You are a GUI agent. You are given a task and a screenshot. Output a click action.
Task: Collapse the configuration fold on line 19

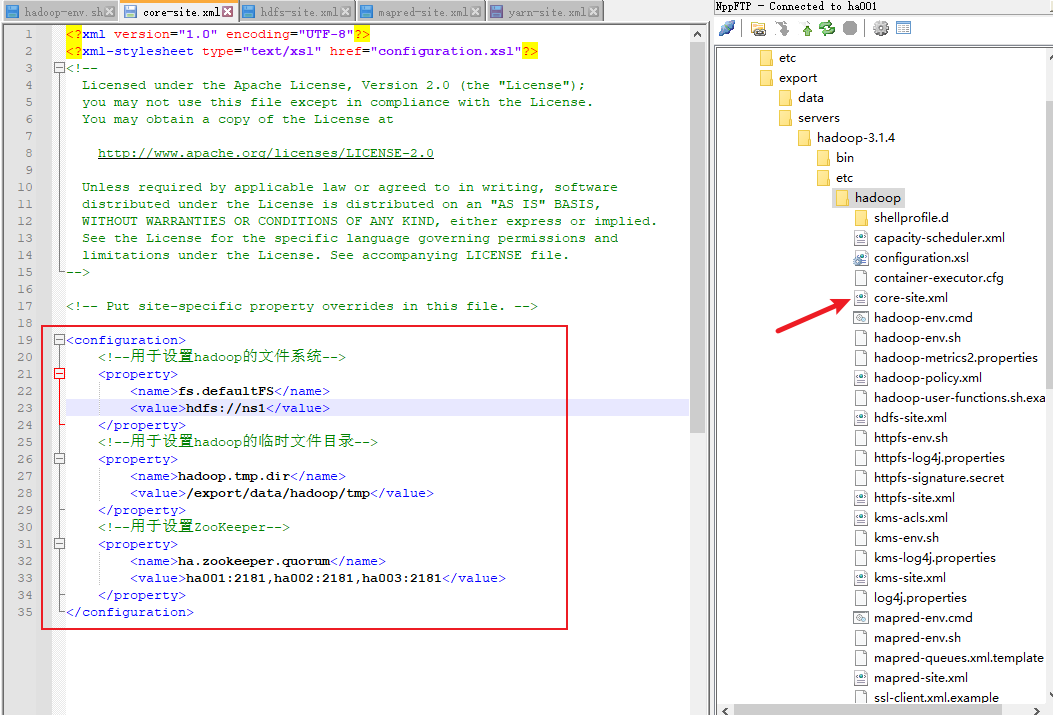tap(59, 340)
